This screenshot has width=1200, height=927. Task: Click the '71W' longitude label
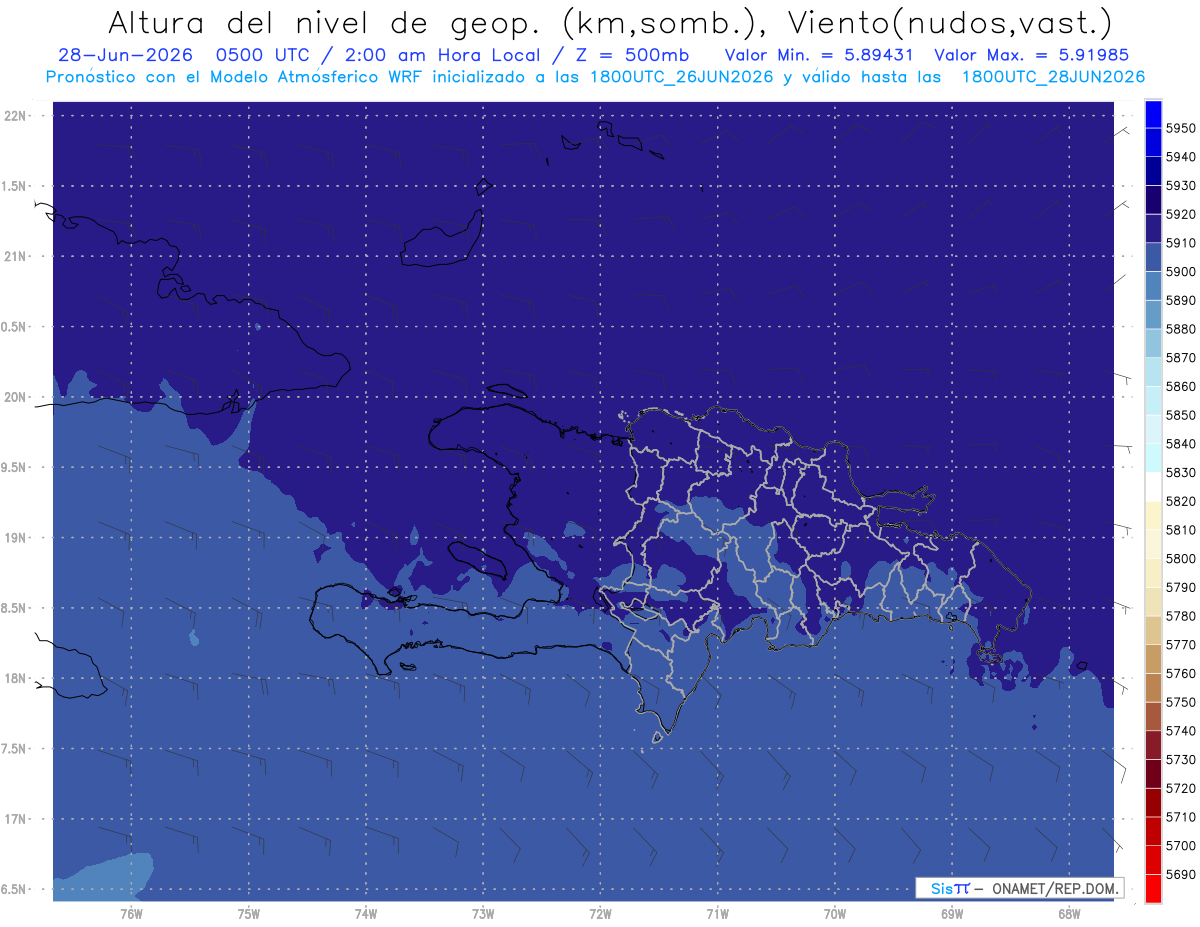pyautogui.click(x=717, y=914)
